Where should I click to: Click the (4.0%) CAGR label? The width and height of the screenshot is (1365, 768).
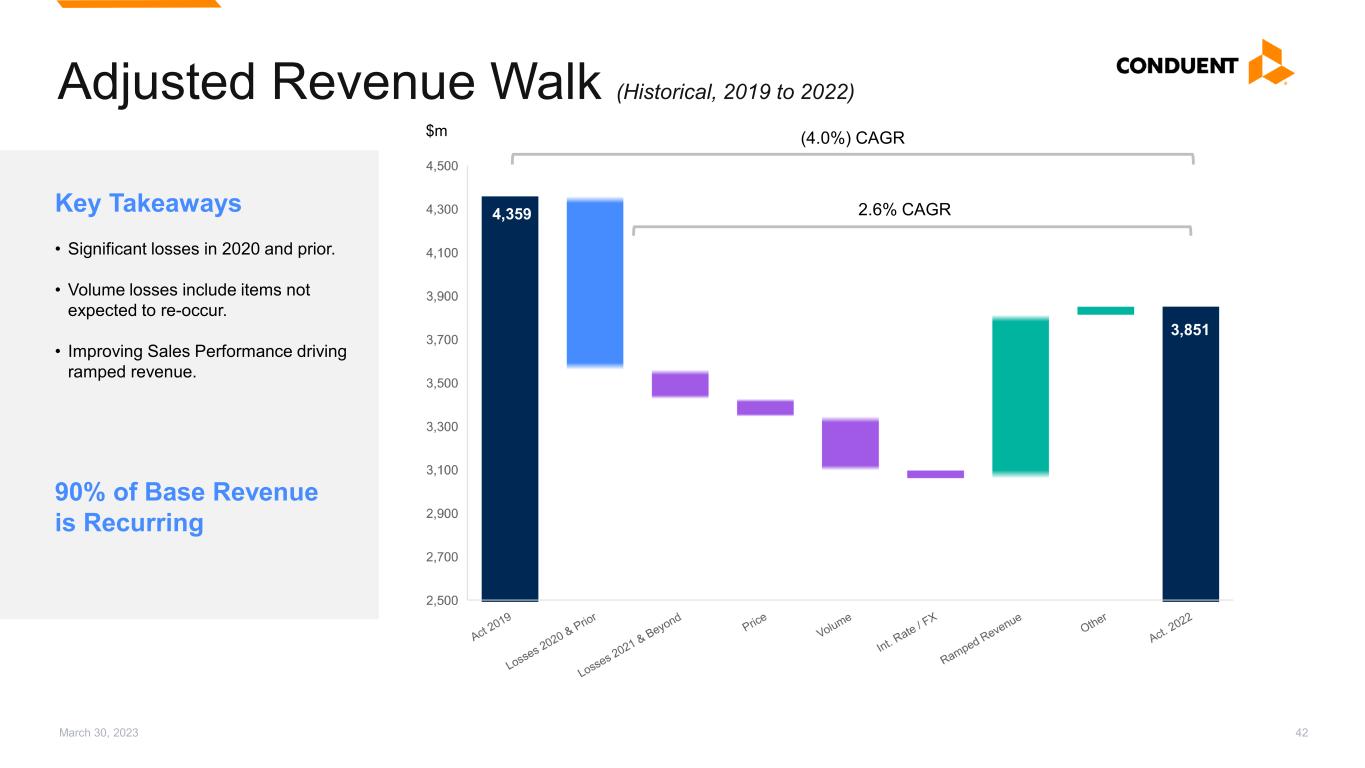tap(852, 139)
